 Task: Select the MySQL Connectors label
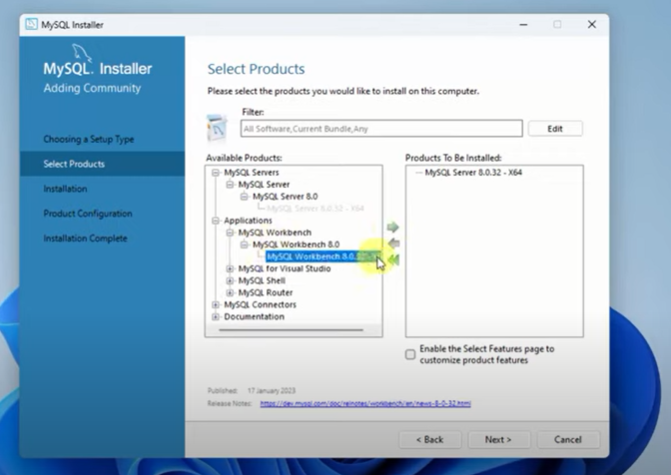[x=260, y=305]
